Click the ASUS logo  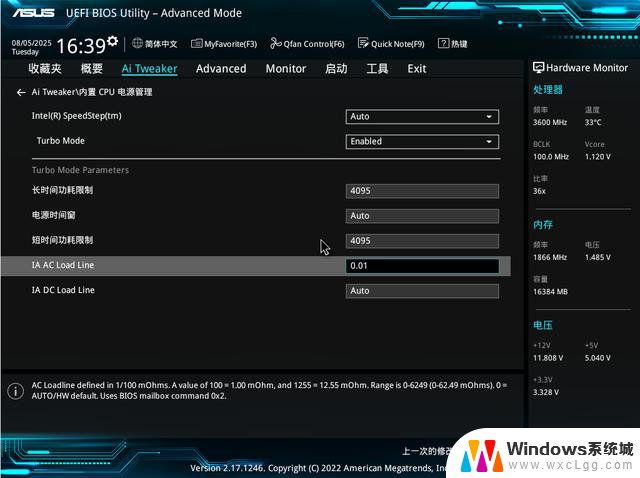33,13
